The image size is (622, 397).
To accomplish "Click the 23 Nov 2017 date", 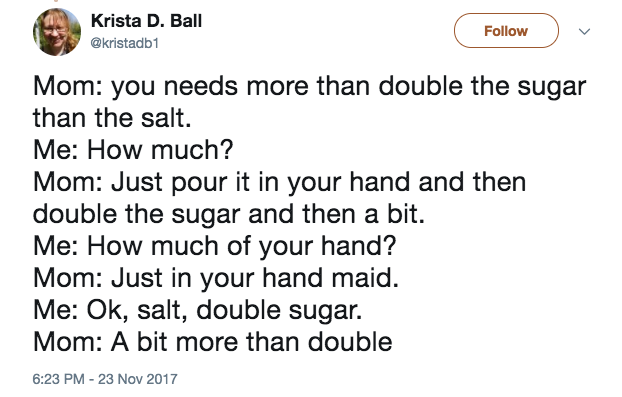I will pyautogui.click(x=138, y=379).
